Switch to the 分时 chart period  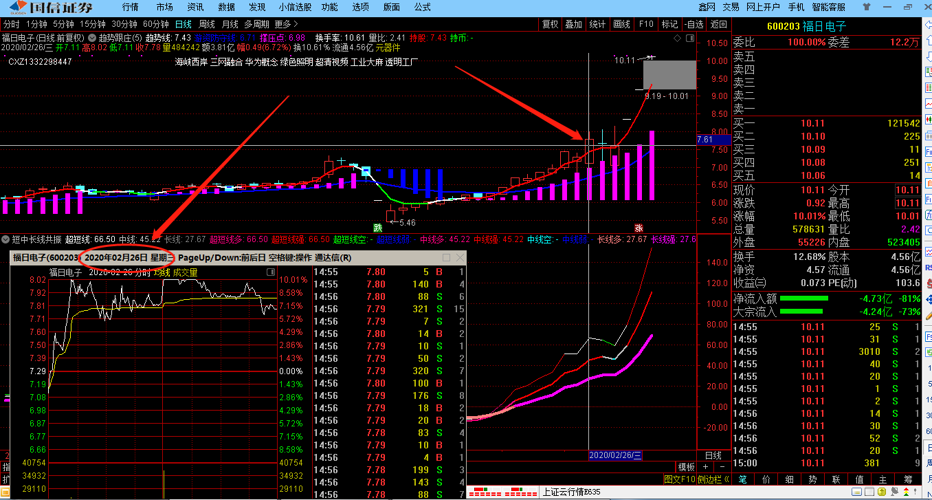(x=11, y=24)
